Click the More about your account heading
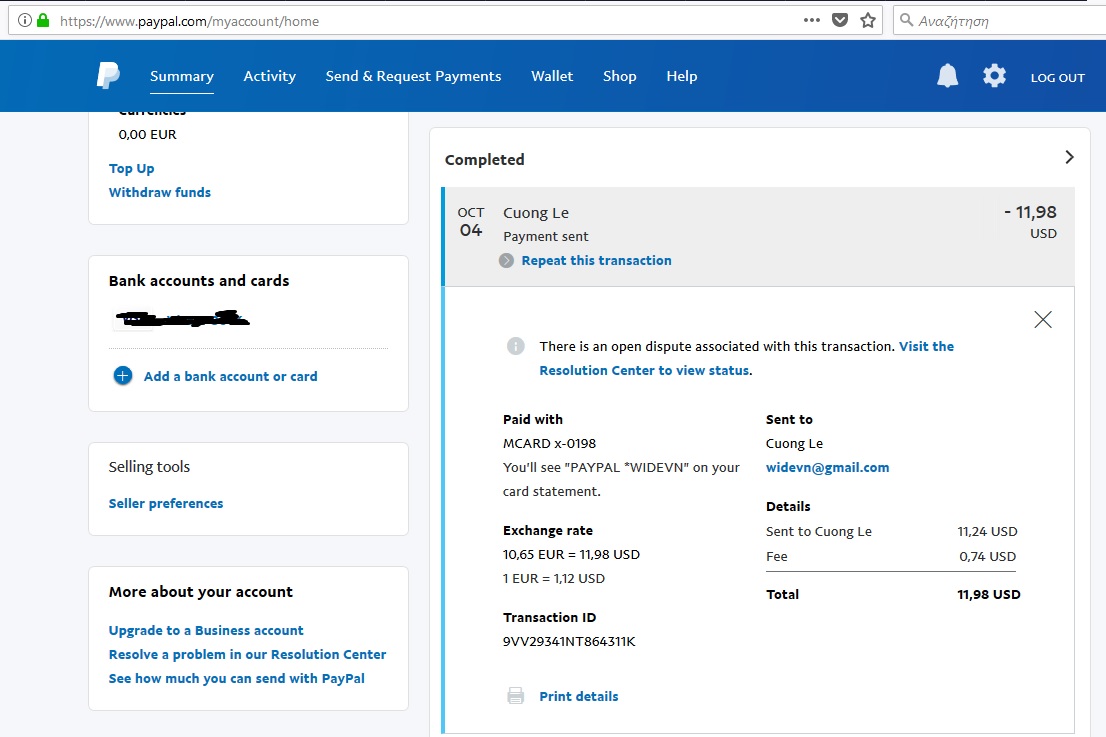The width and height of the screenshot is (1106, 737). pos(201,592)
